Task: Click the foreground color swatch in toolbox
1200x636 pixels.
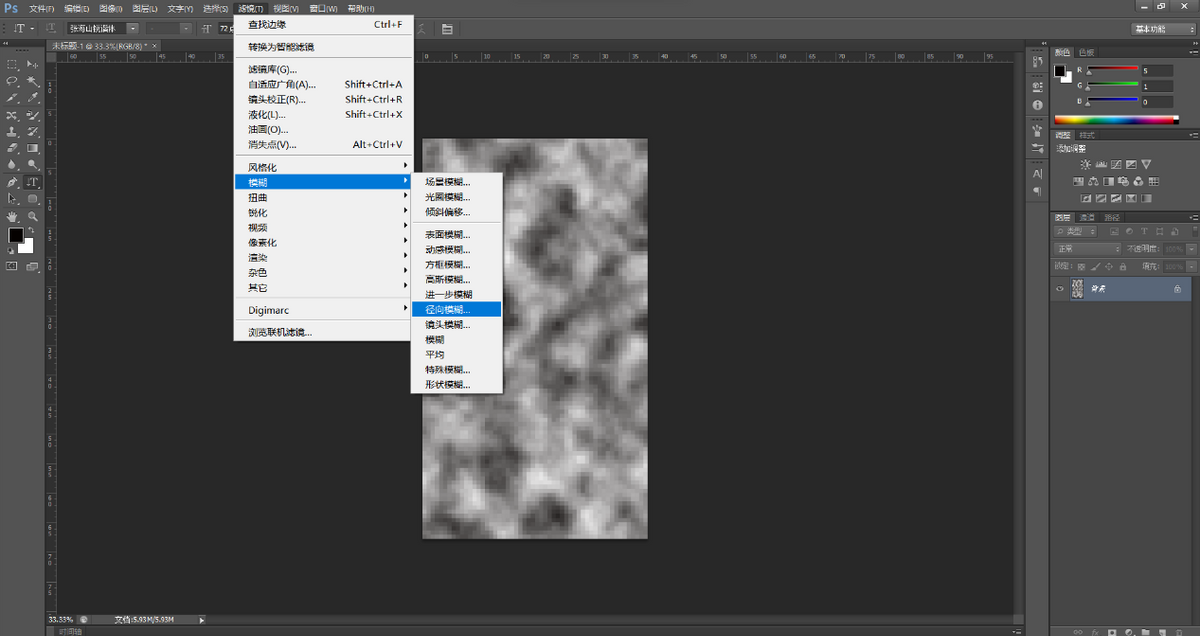Action: pos(16,235)
